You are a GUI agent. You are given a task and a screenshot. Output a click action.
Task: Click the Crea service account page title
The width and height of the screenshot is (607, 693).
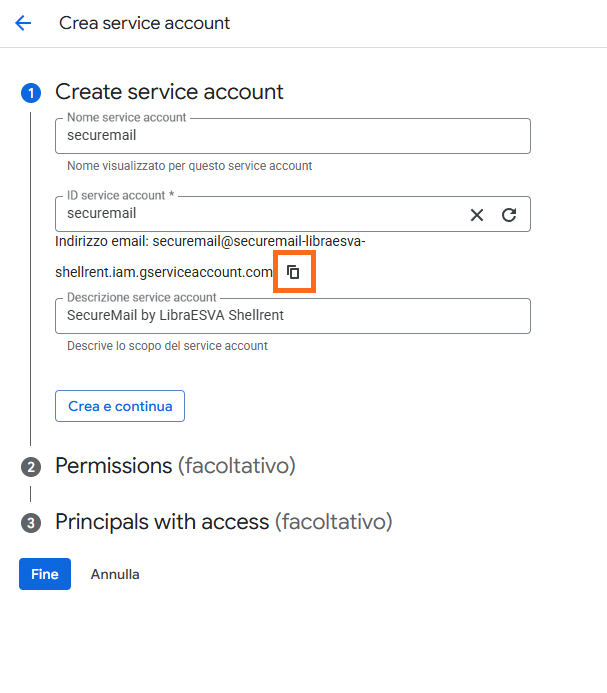pos(144,23)
